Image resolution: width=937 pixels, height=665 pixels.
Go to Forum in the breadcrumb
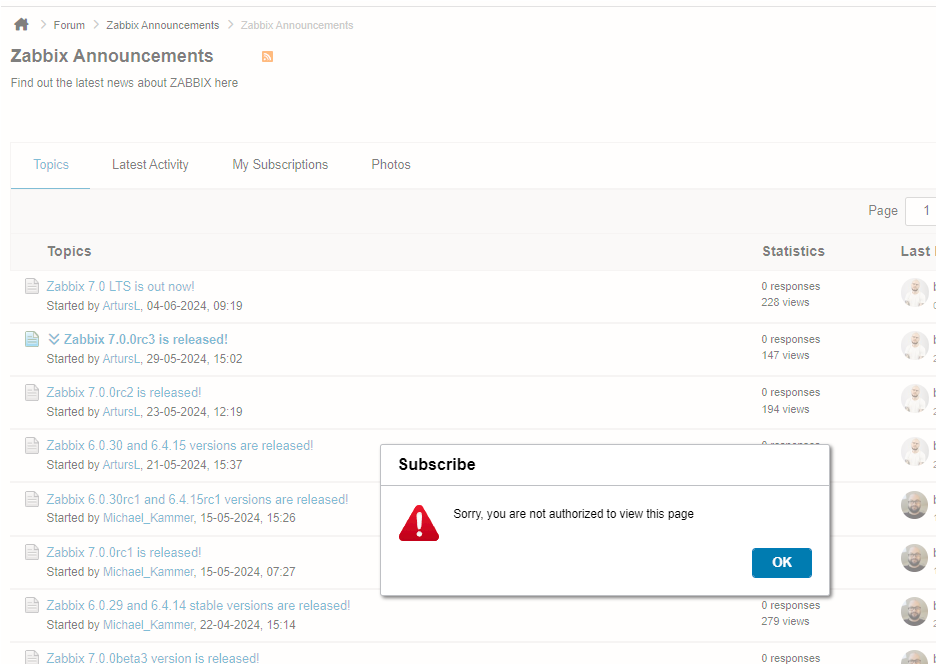tap(69, 25)
